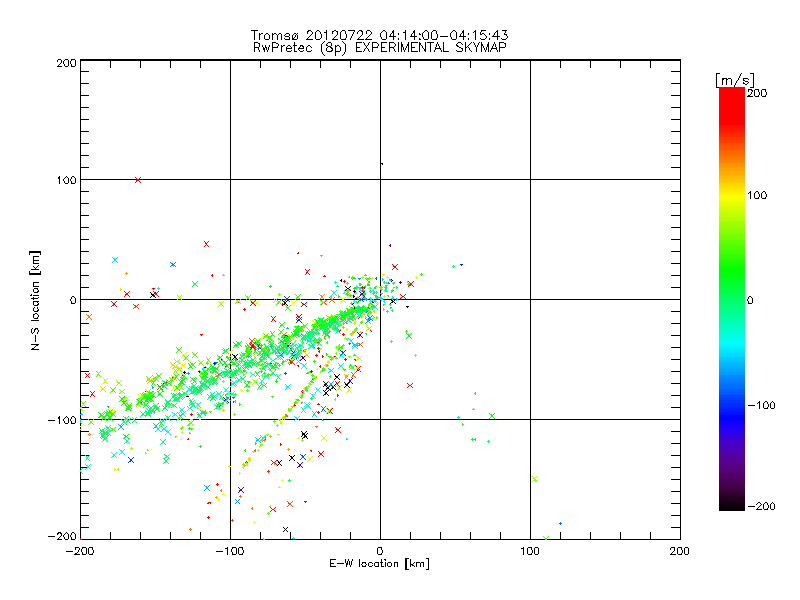This screenshot has width=800, height=600.
Task: Click the isolated red X on the 100 km N-S gridline
Action: tap(138, 180)
